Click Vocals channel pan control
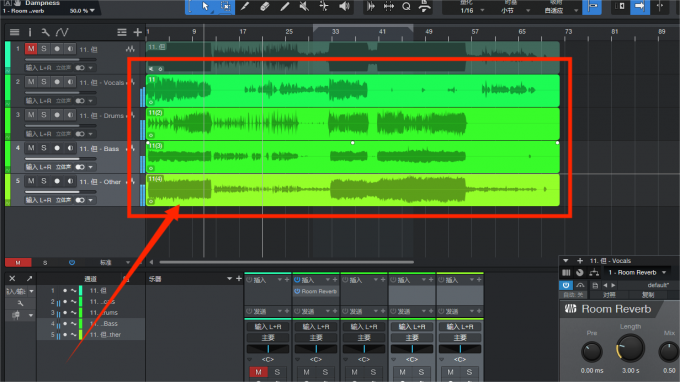Viewport: 680px width, 382px height. tap(316, 349)
